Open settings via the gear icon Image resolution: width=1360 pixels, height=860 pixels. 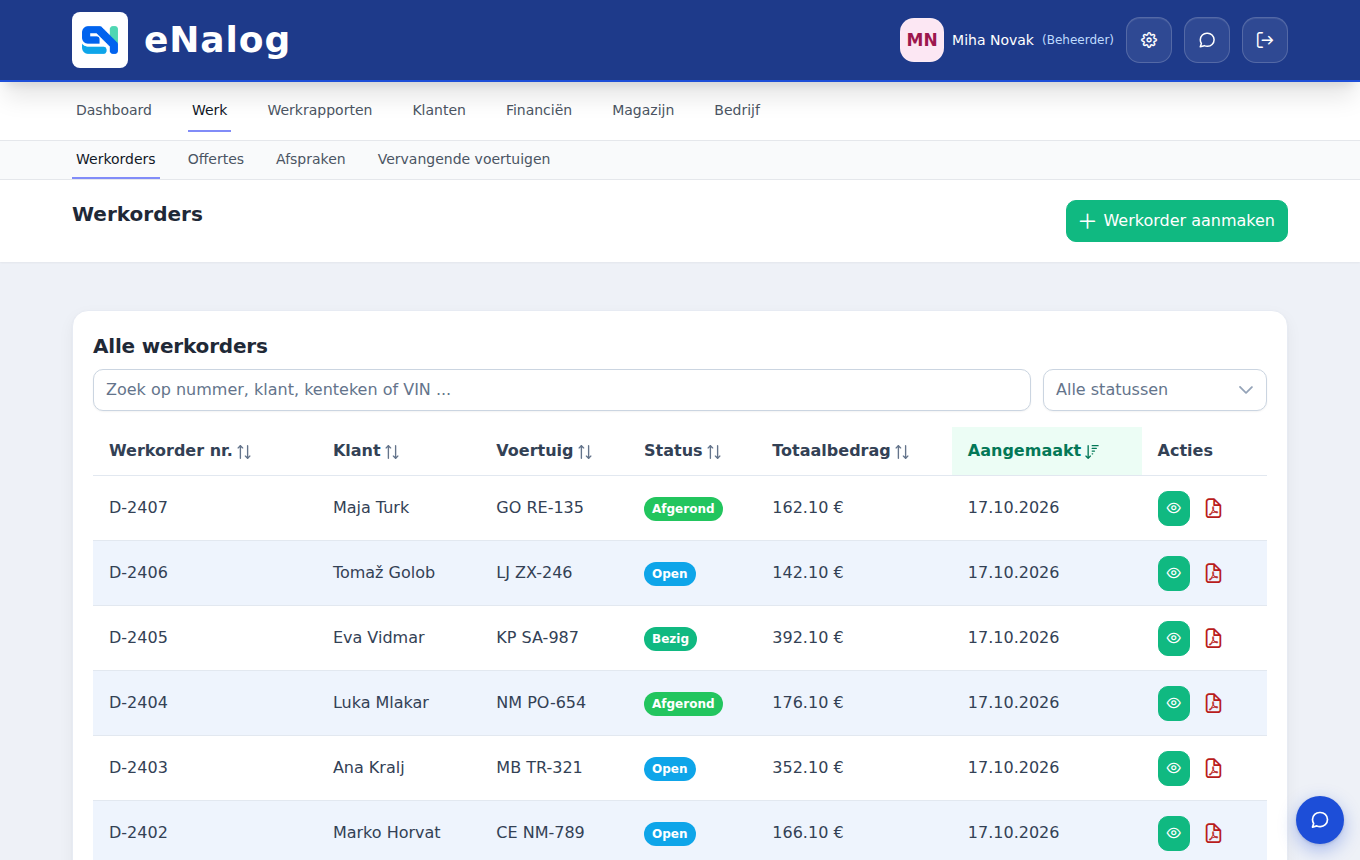point(1149,40)
